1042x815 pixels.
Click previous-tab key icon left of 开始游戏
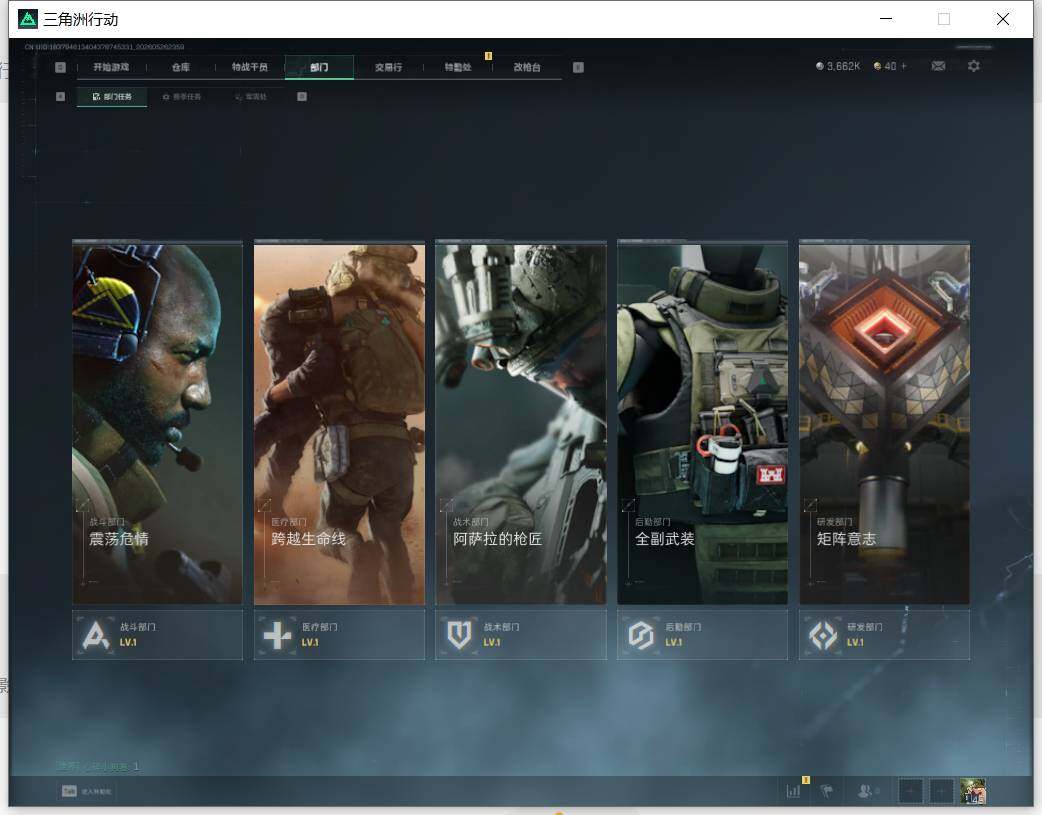click(x=60, y=67)
